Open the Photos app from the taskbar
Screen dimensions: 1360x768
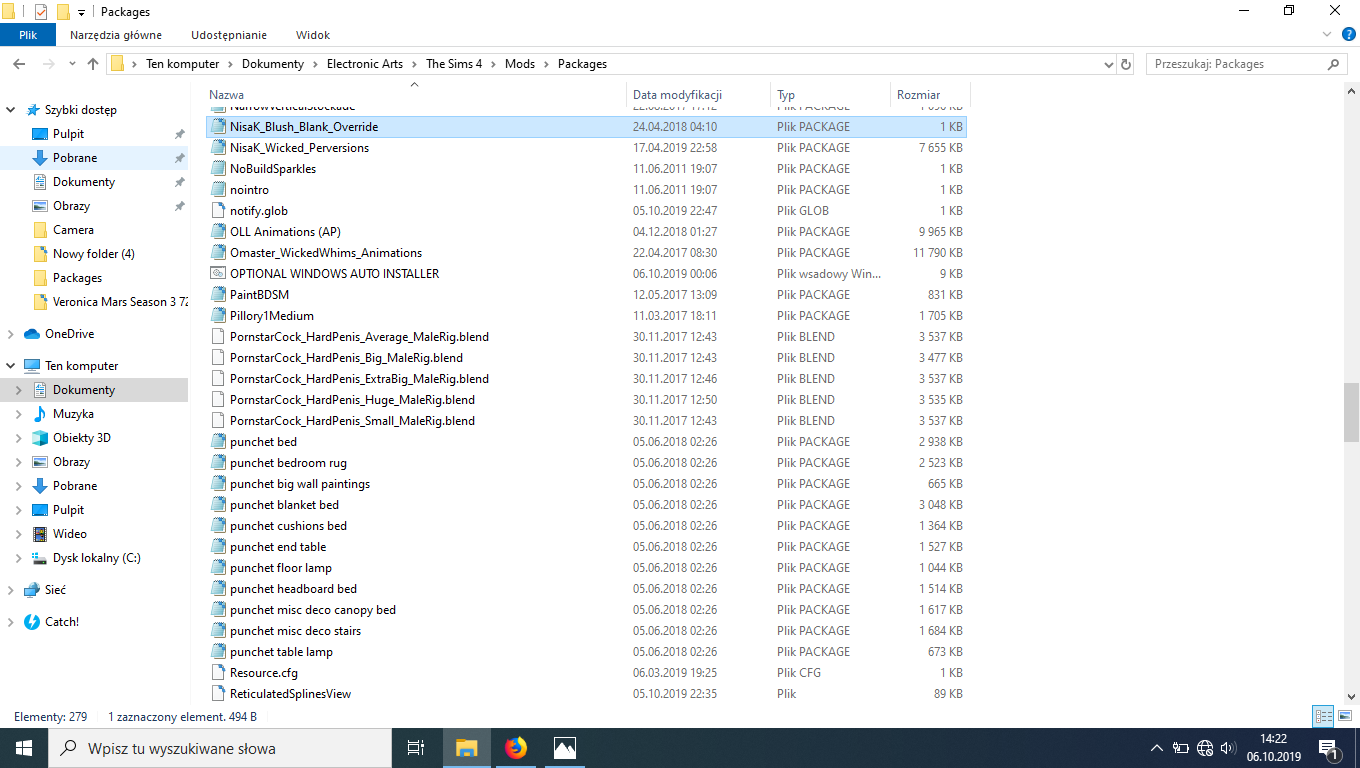[564, 747]
